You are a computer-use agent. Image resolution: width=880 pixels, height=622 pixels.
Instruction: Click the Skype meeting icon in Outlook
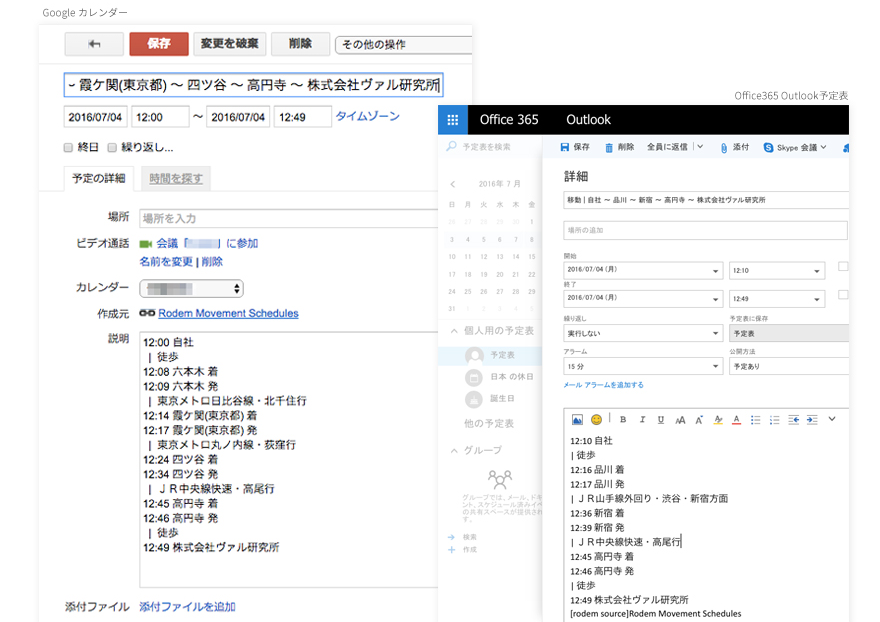tap(768, 148)
